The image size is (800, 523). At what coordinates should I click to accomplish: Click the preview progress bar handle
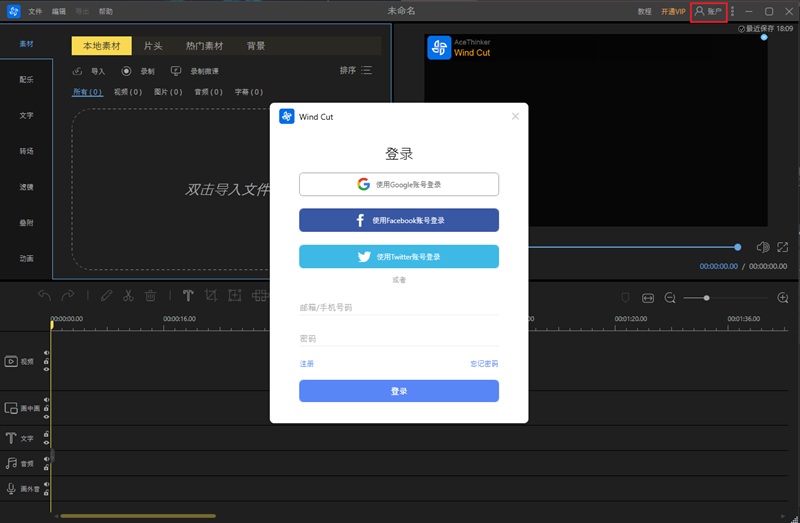pos(738,247)
